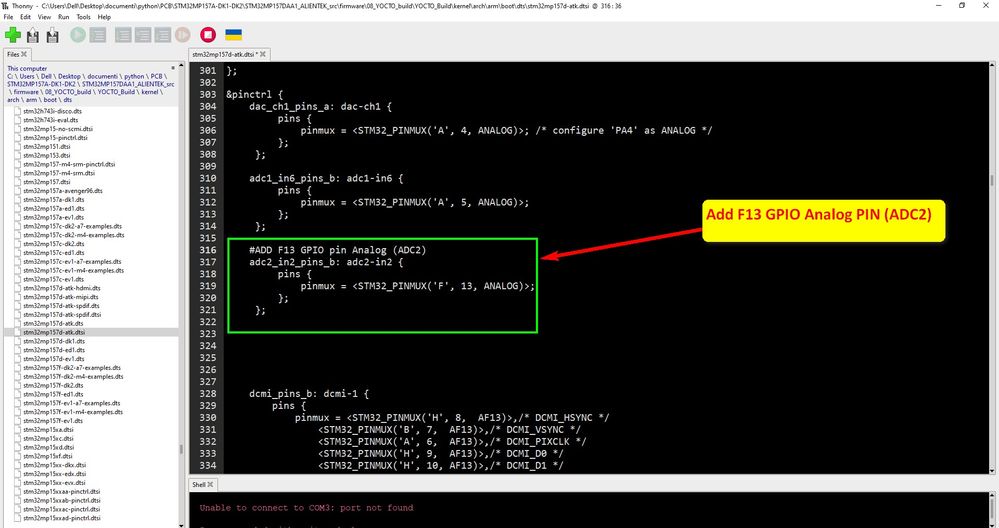The width and height of the screenshot is (999, 528).
Task: Open the Help menu
Action: (104, 17)
